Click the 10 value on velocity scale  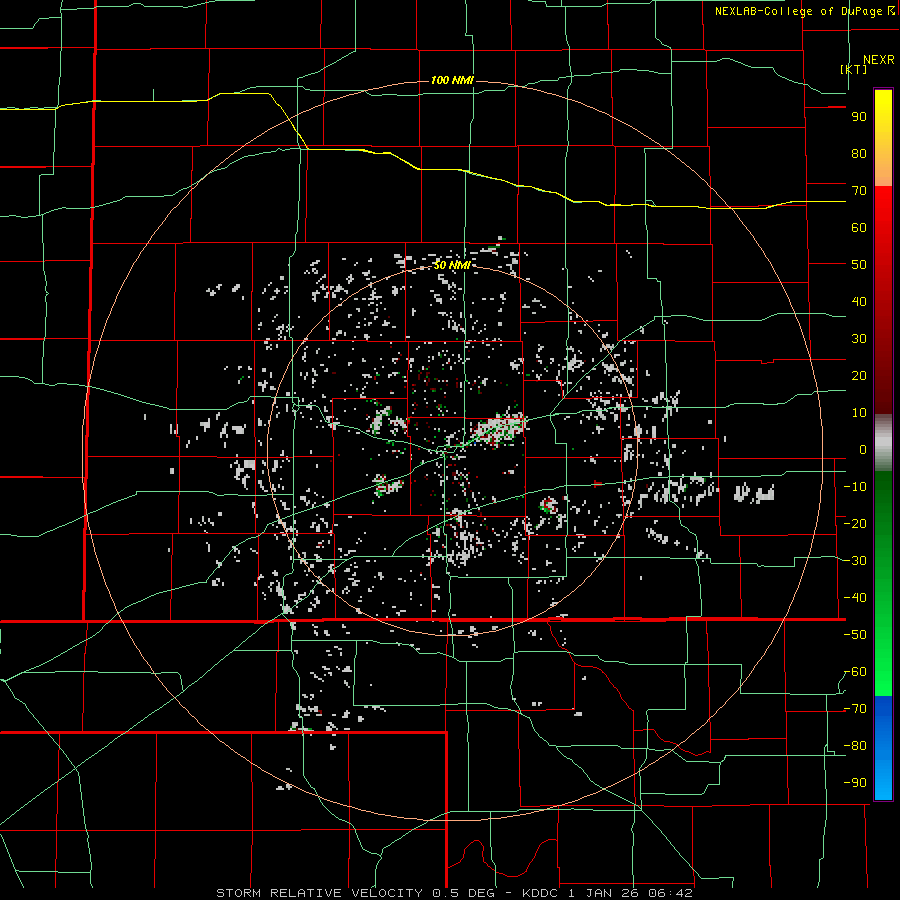[859, 413]
